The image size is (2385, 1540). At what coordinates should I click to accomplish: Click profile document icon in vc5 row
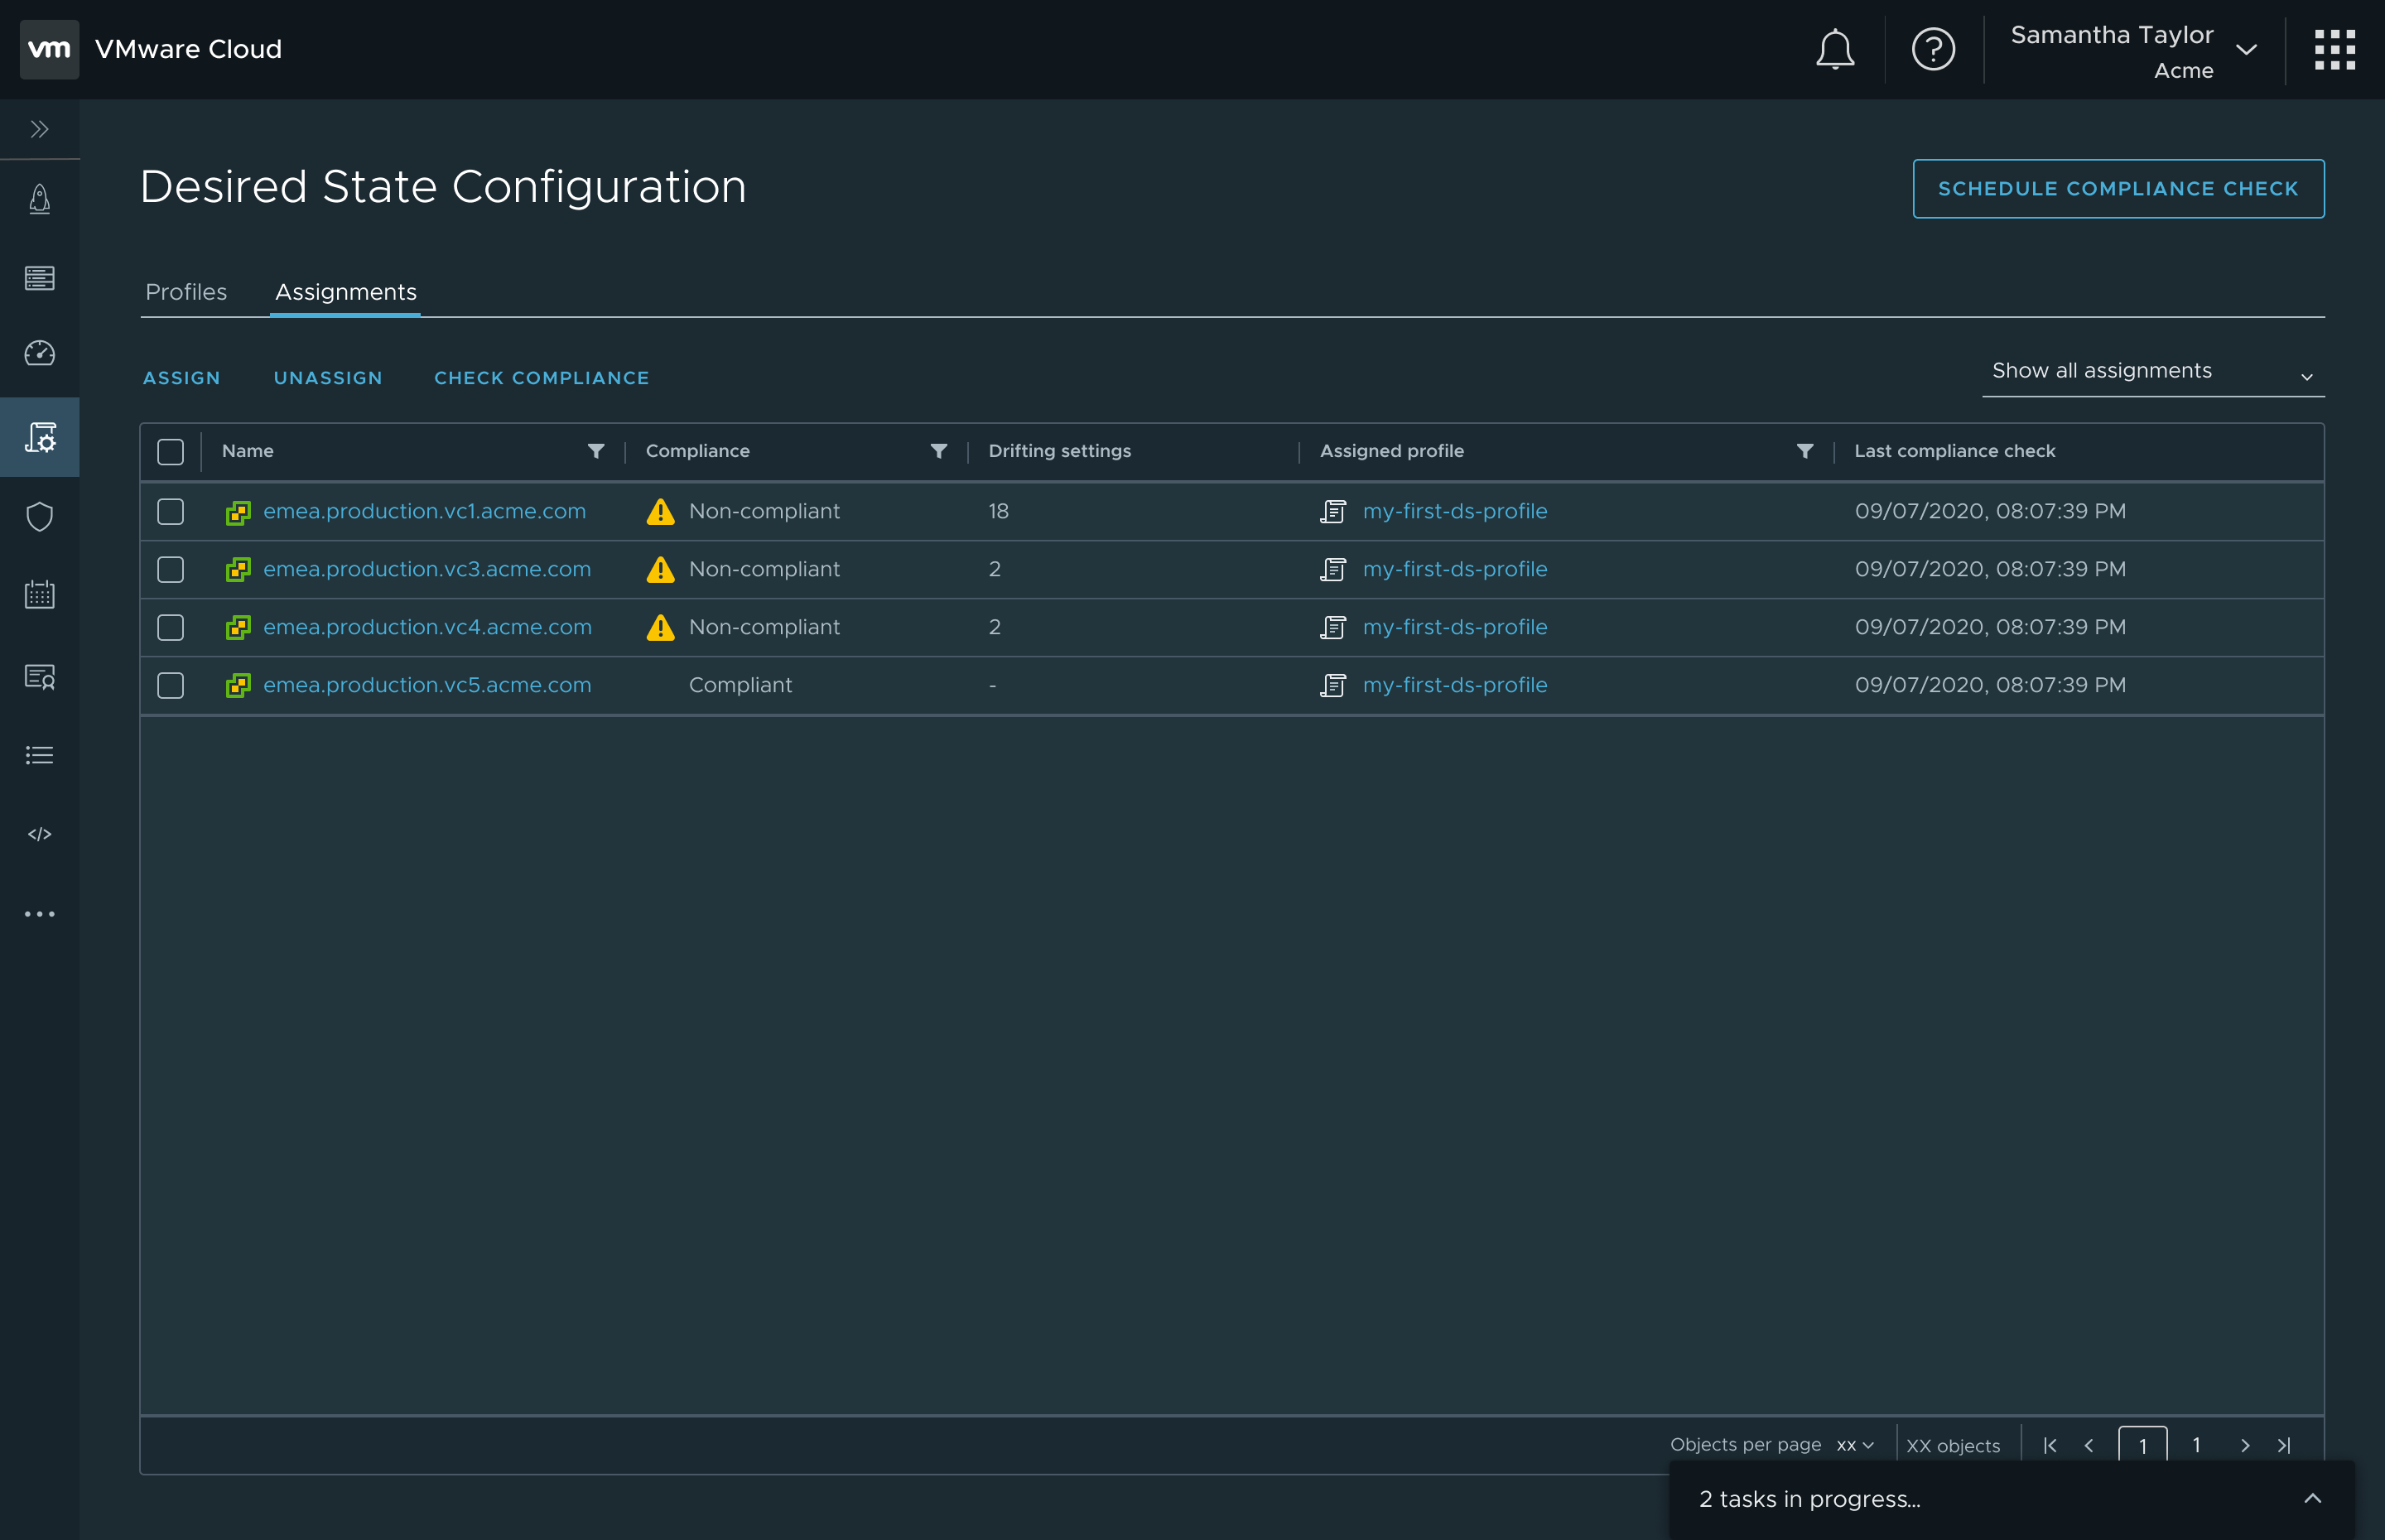[x=1333, y=686]
